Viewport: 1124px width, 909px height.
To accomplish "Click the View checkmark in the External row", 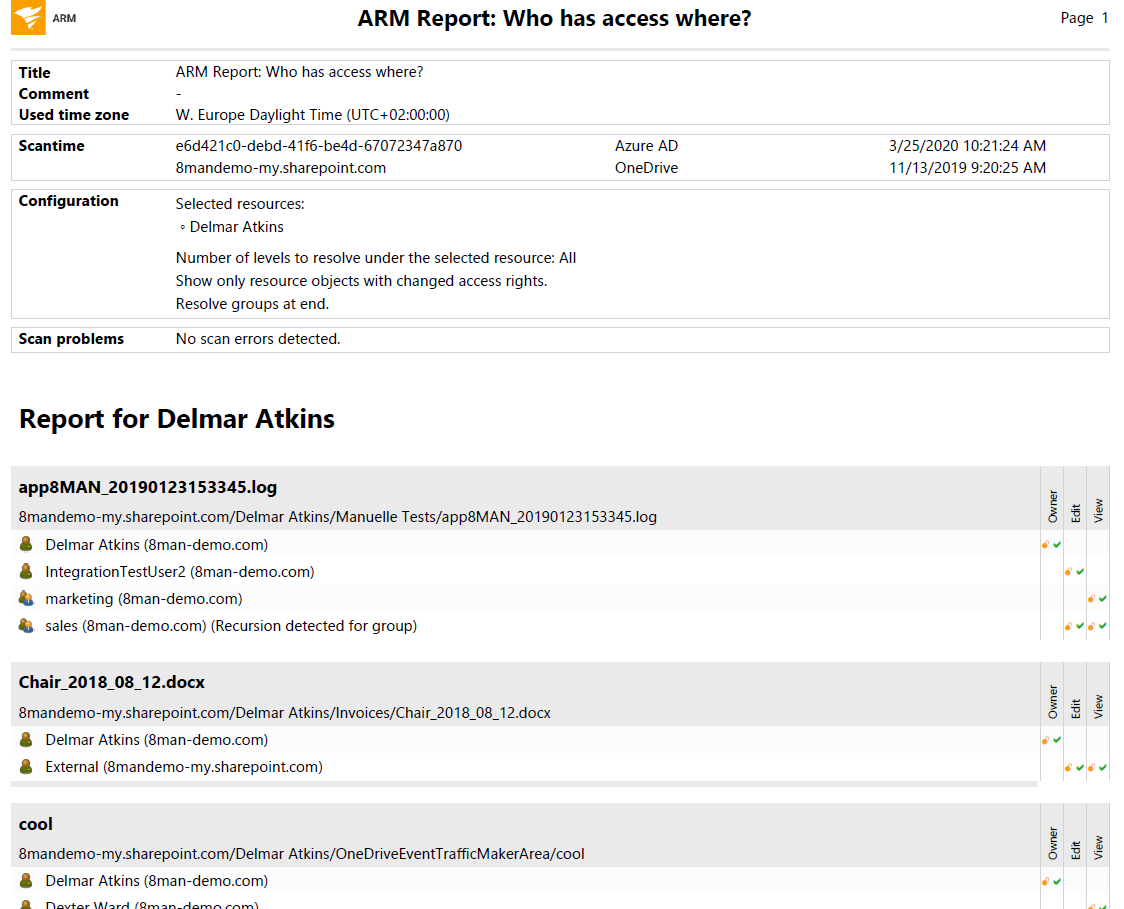I will coord(1102,767).
